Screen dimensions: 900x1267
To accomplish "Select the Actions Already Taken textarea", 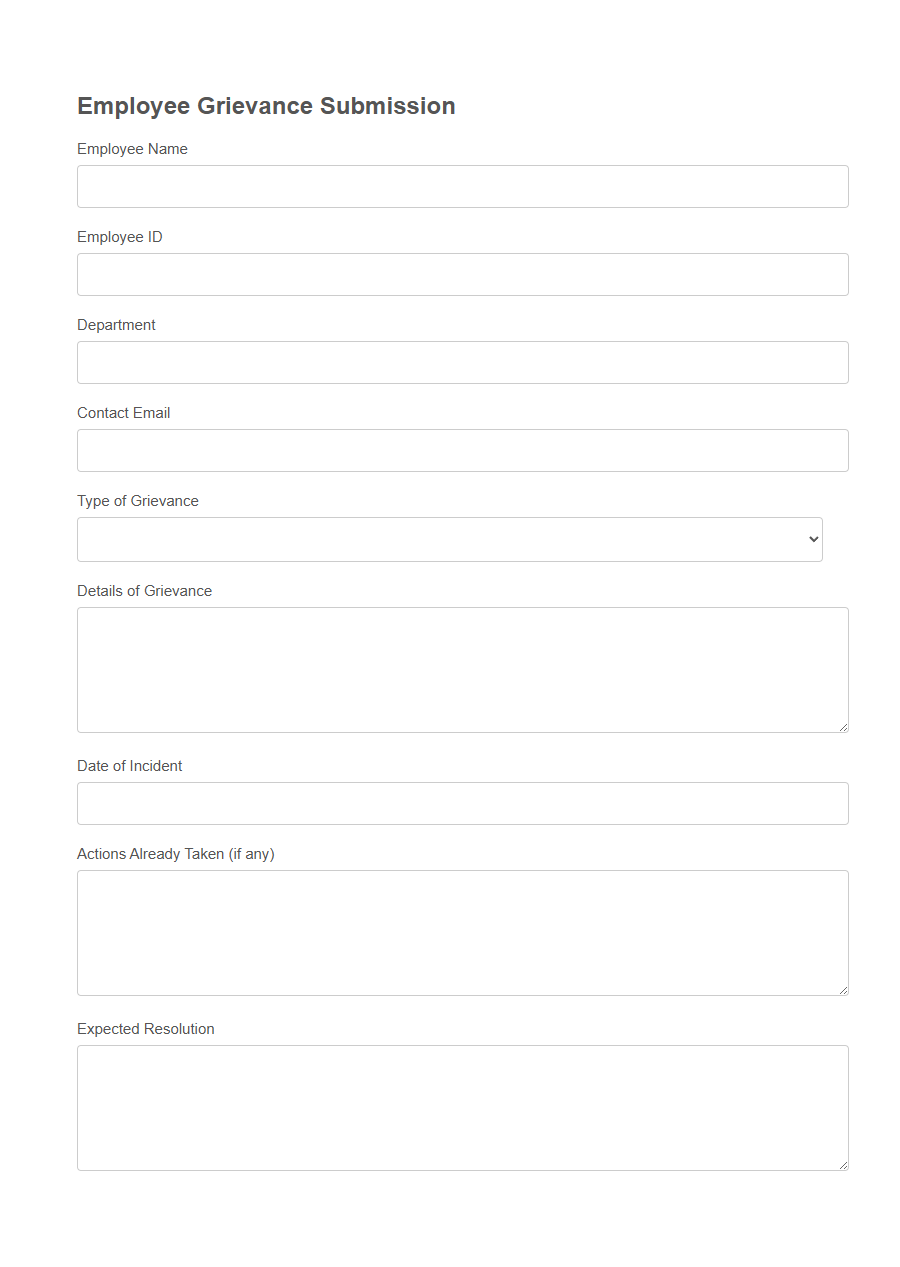I will click(x=462, y=930).
